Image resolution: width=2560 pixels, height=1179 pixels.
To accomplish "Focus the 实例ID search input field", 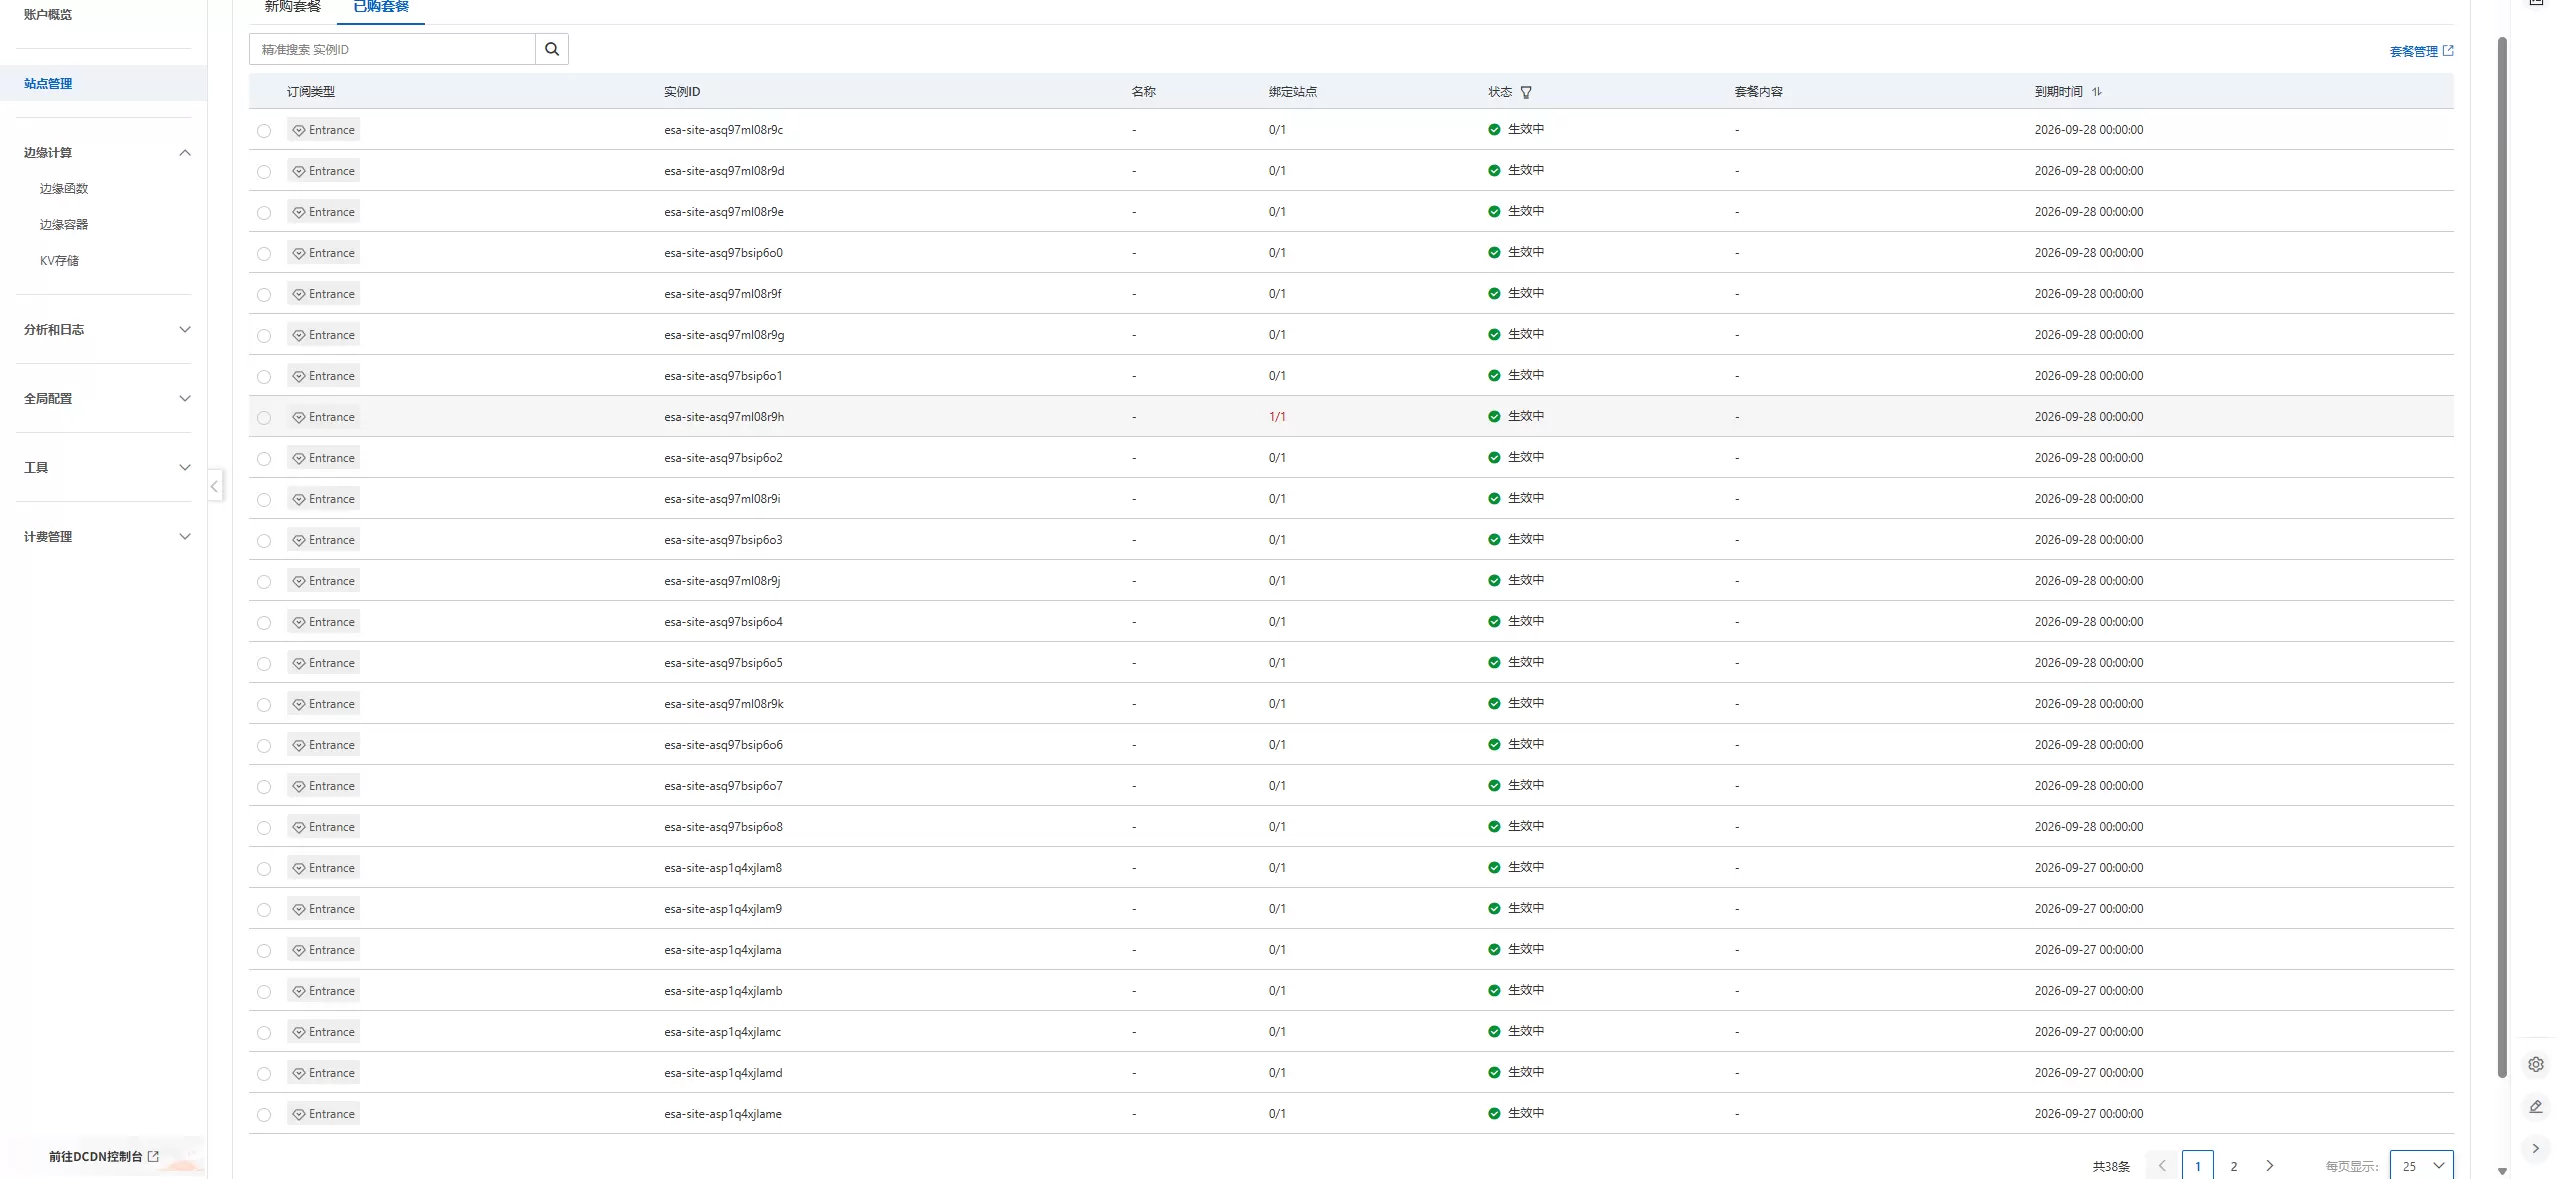I will coord(392,49).
